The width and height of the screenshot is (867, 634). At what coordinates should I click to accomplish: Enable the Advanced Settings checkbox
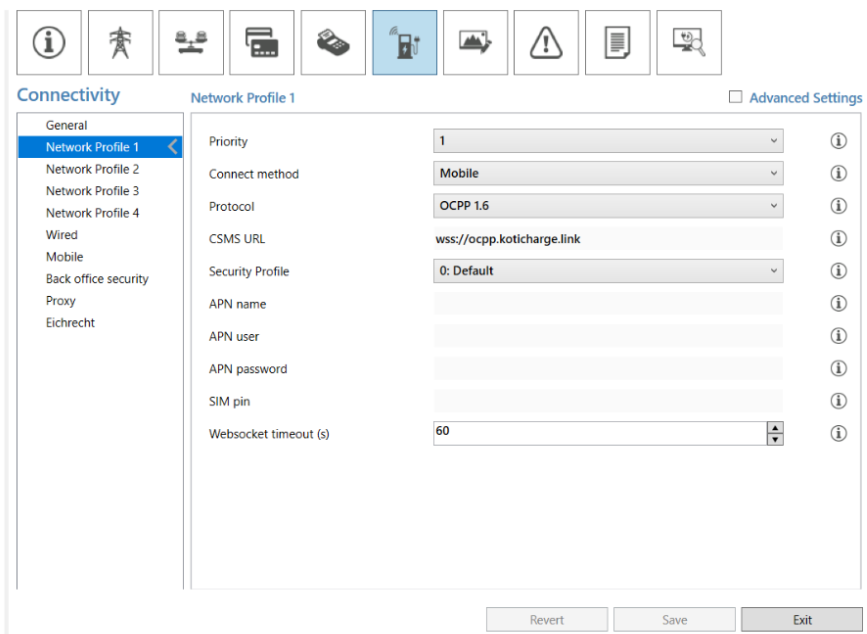(736, 97)
